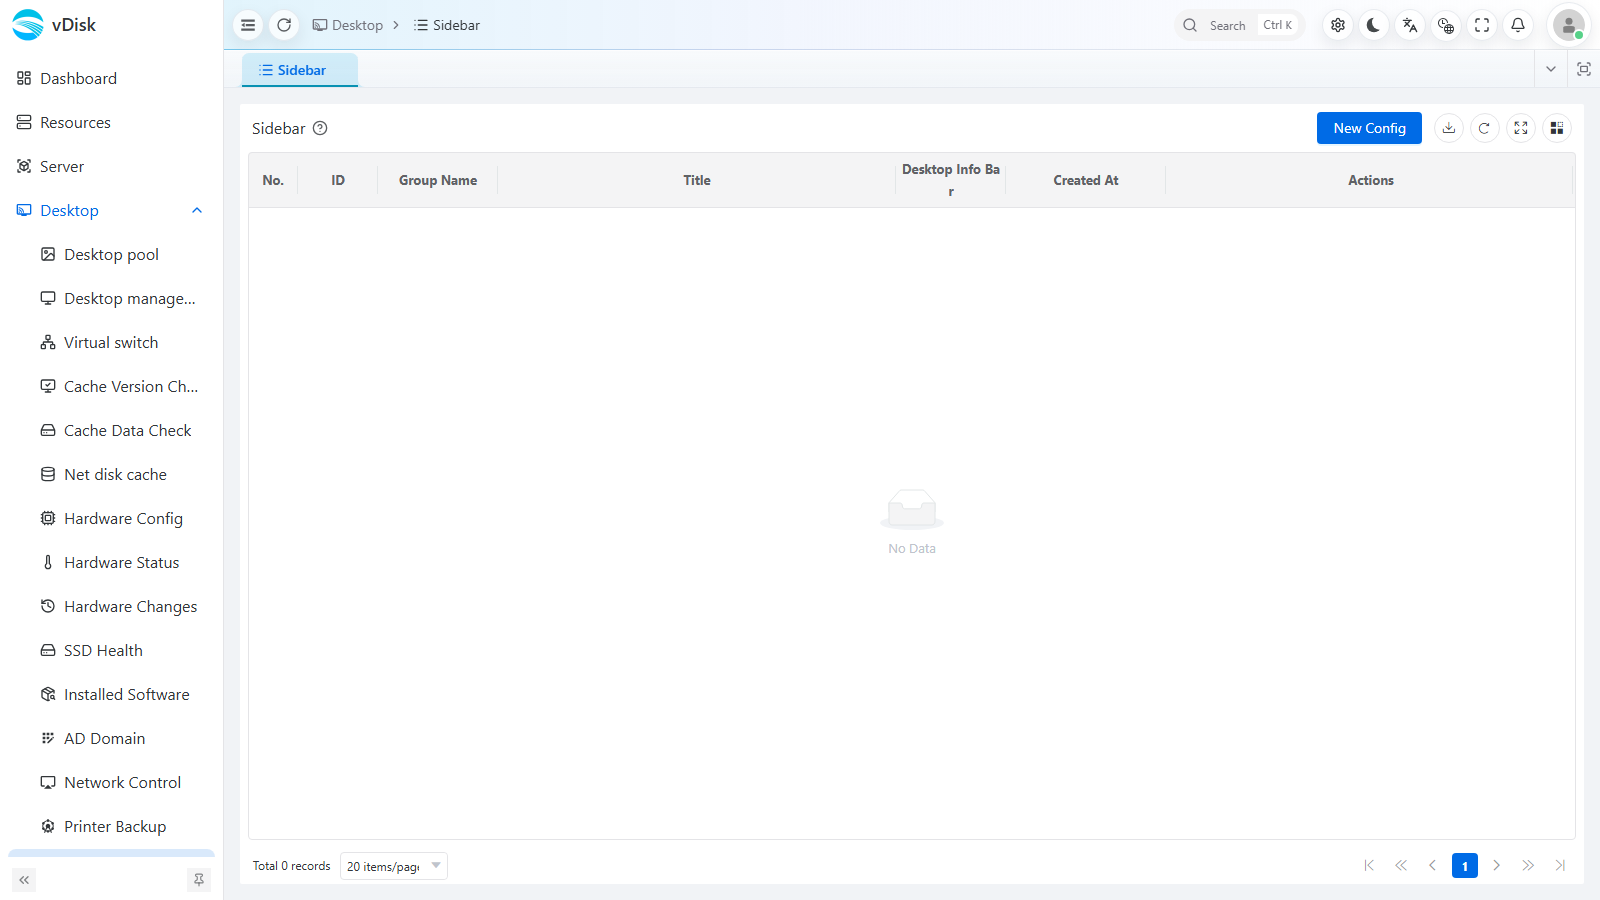
Task: Click the export download icon
Action: (1449, 128)
